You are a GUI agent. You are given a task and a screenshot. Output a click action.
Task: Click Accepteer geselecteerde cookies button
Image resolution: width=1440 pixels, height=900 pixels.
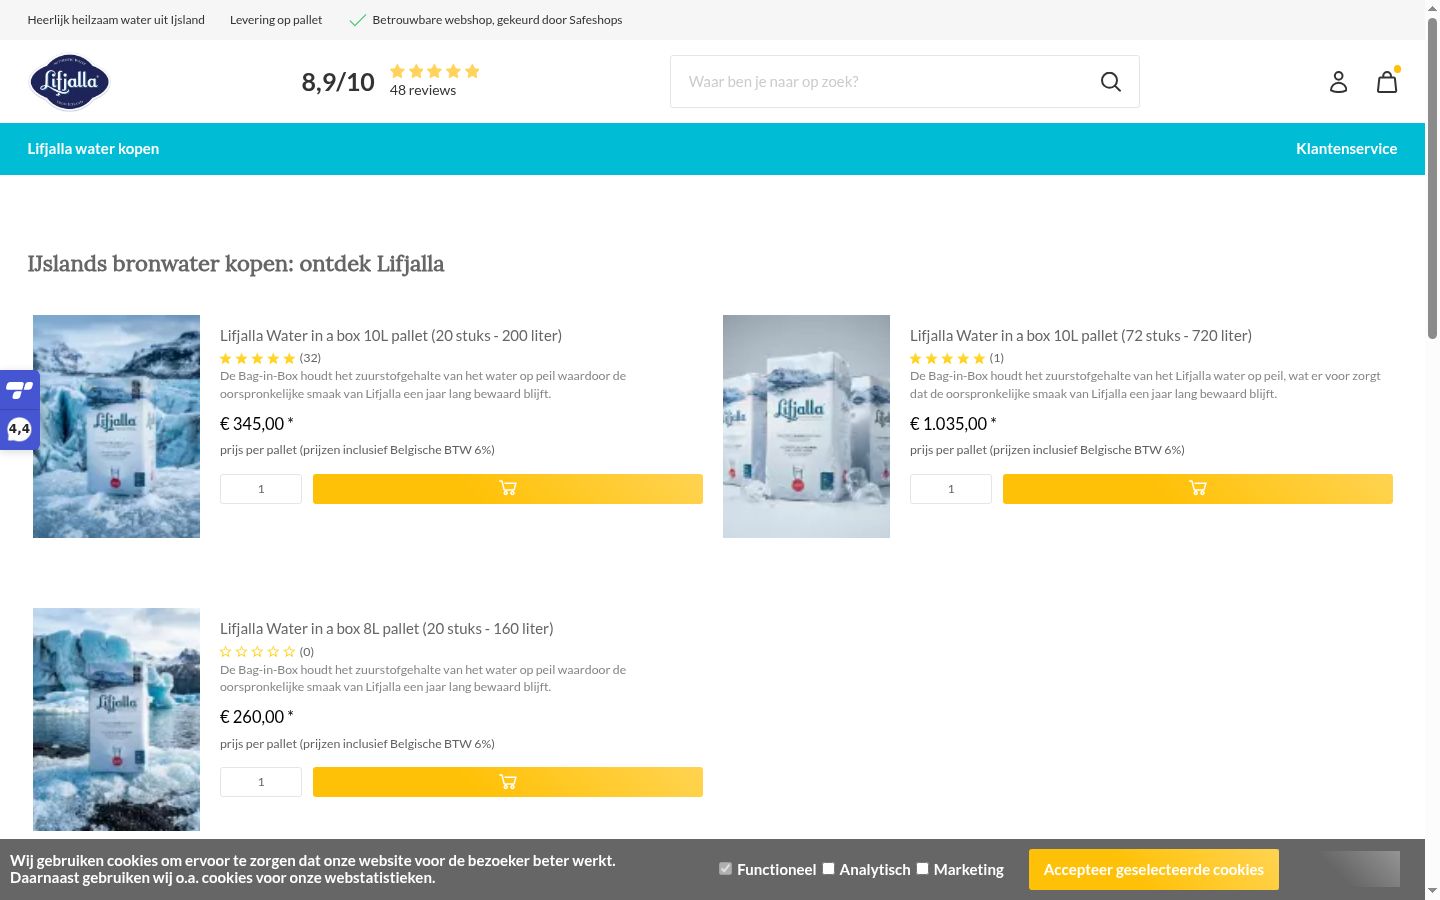pyautogui.click(x=1154, y=870)
